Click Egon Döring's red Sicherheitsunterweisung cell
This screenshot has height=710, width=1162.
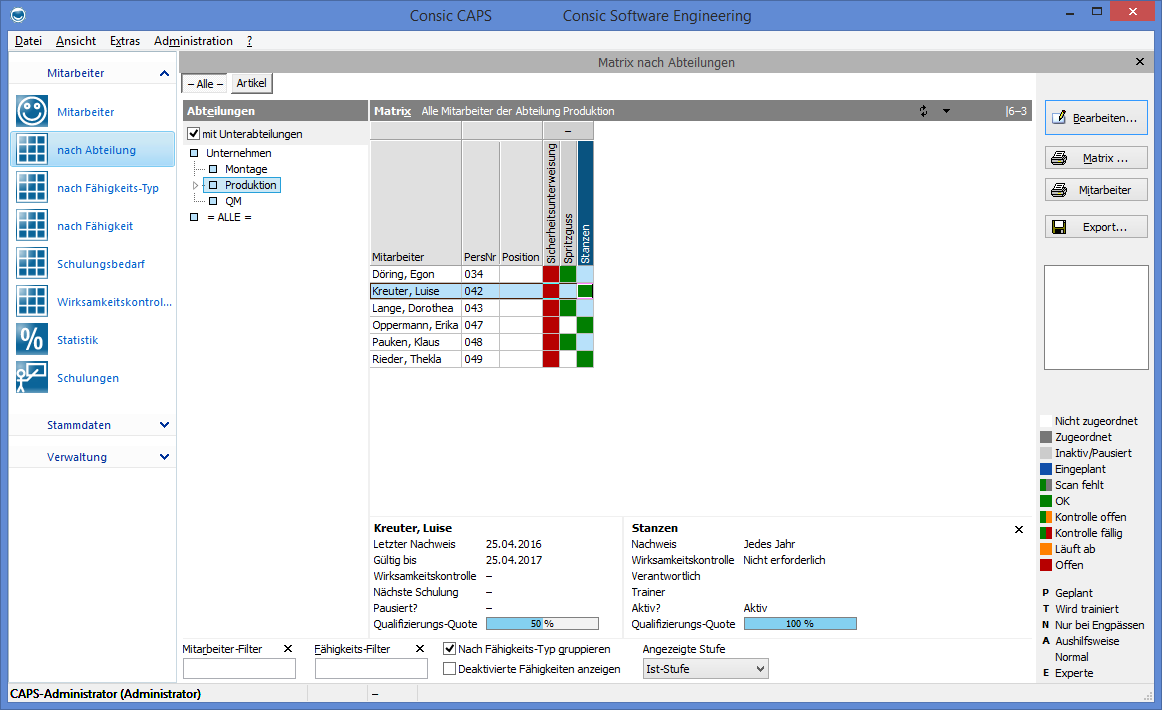551,274
